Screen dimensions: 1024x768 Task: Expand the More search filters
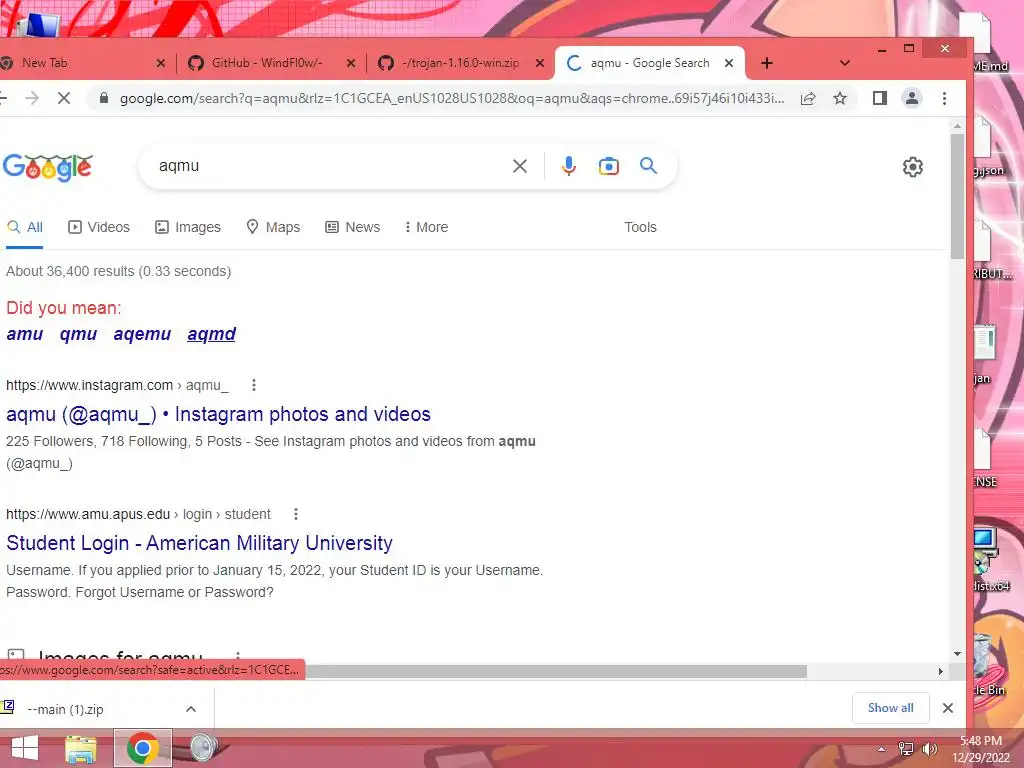point(426,227)
